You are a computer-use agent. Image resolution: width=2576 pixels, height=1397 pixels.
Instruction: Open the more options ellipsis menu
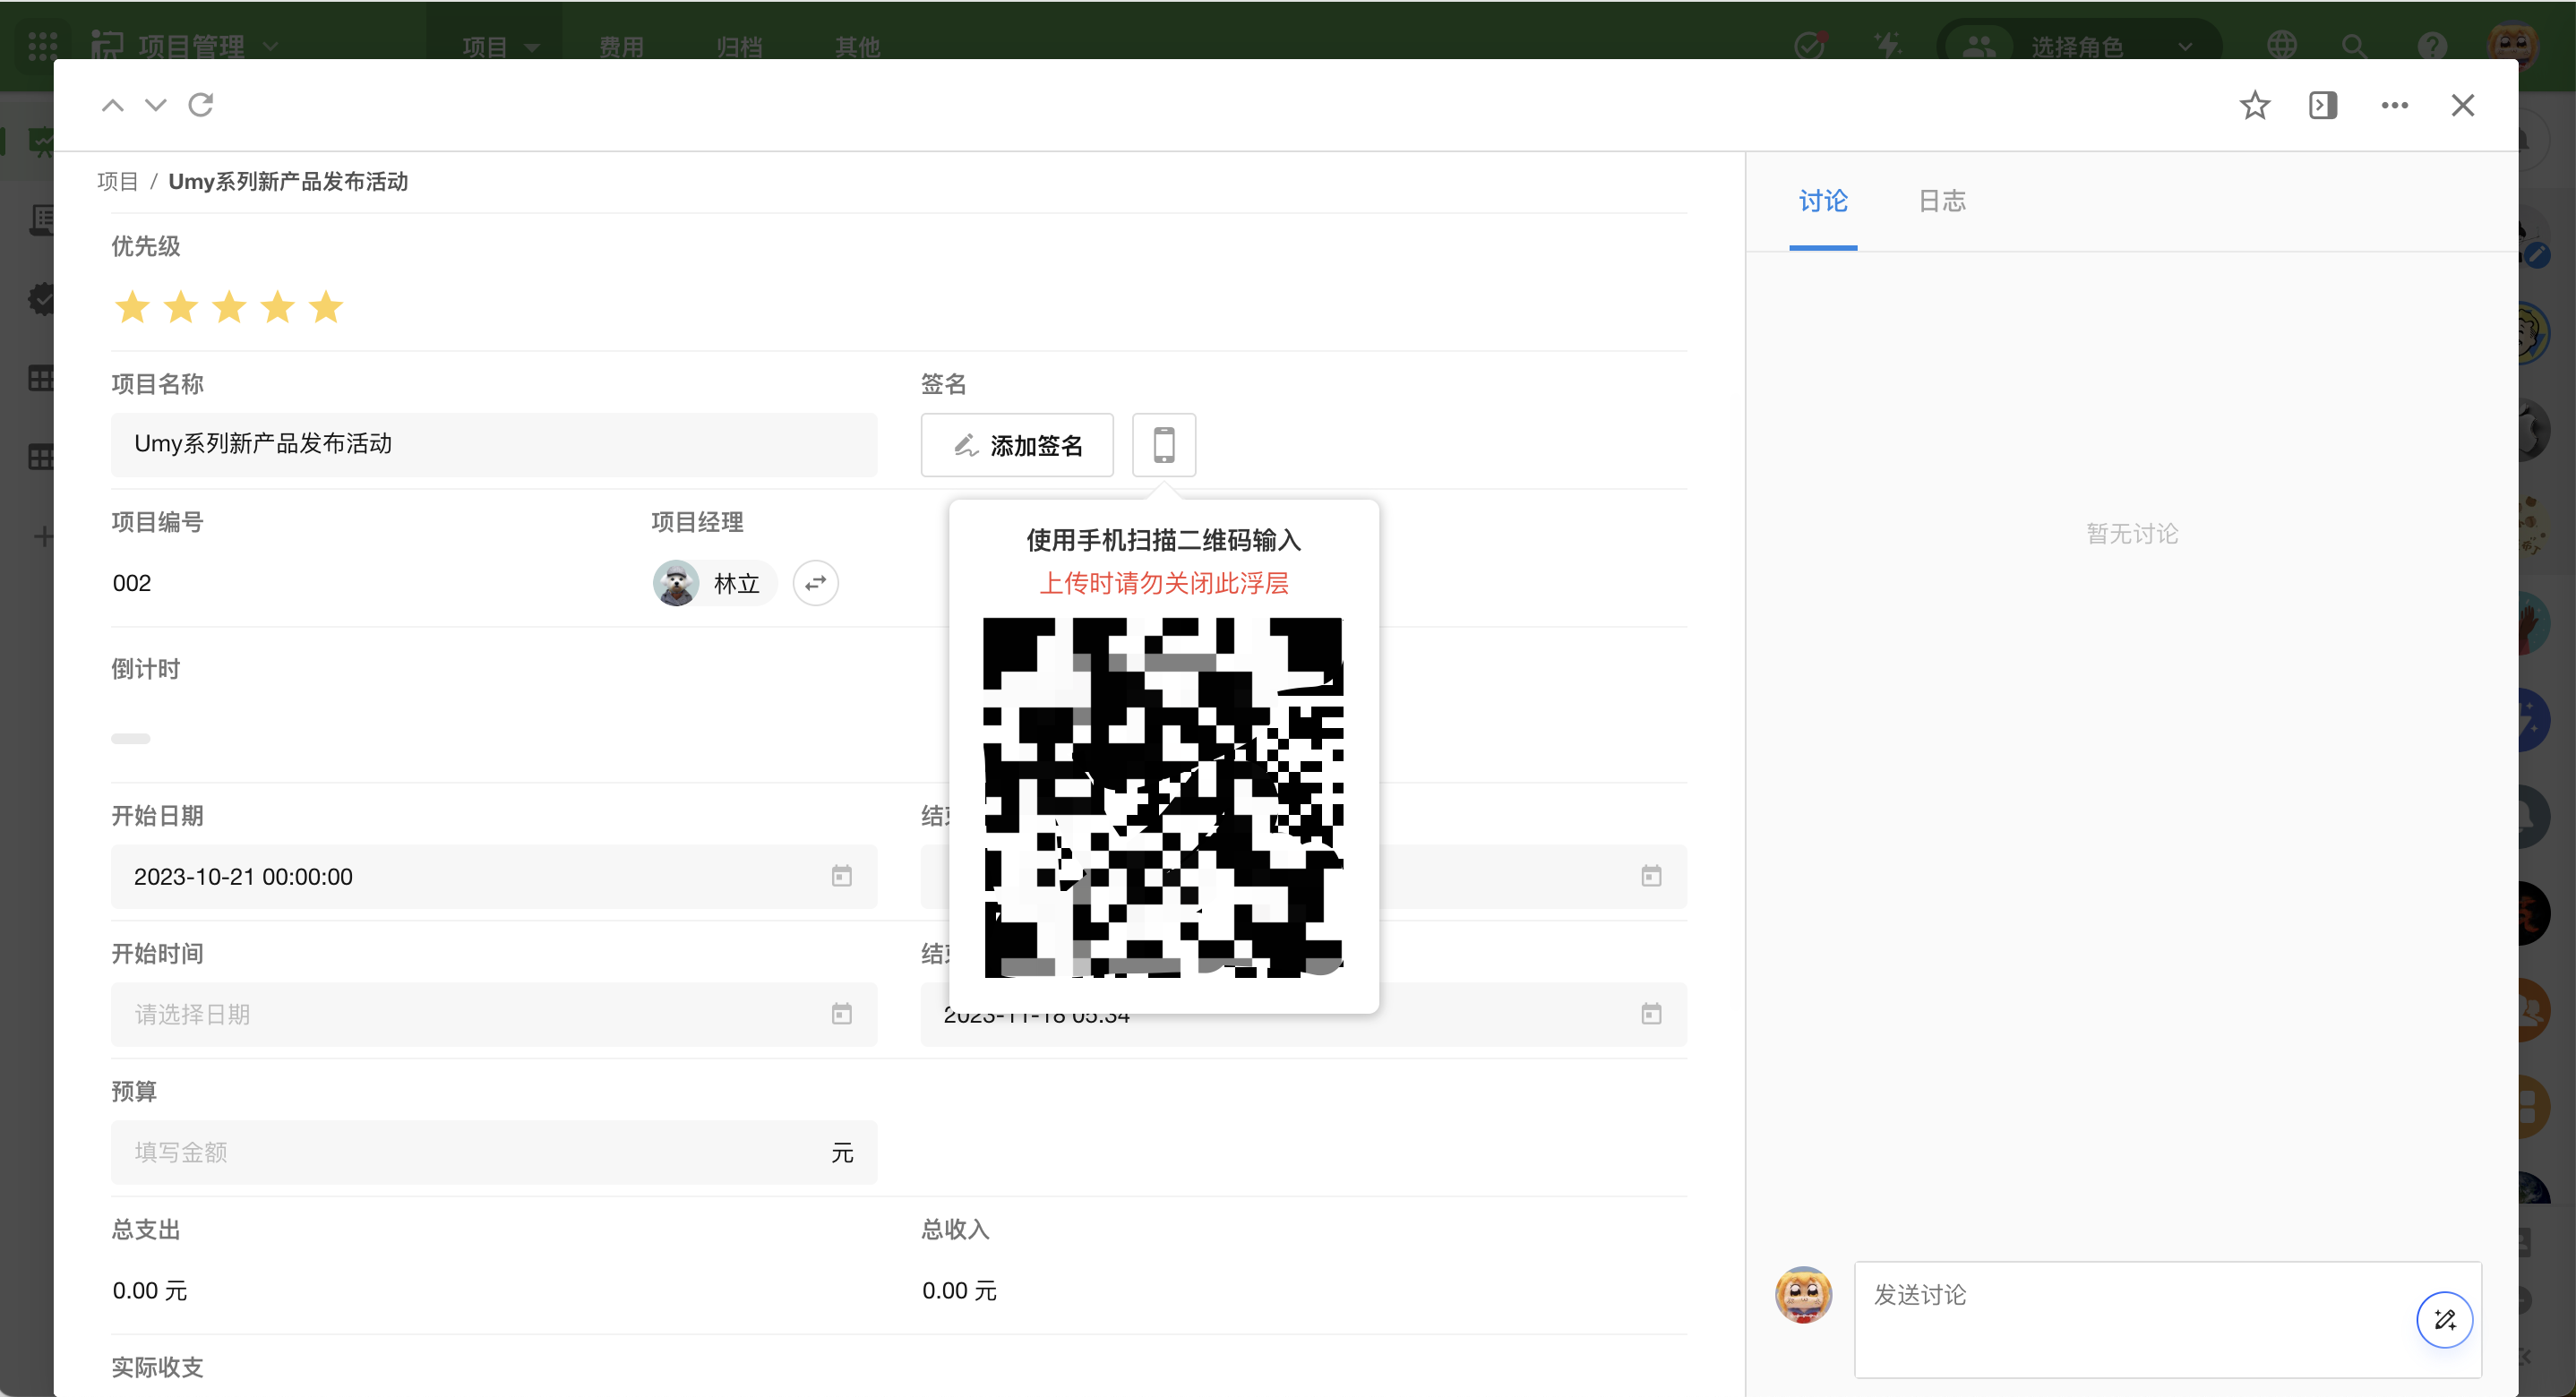click(2394, 105)
